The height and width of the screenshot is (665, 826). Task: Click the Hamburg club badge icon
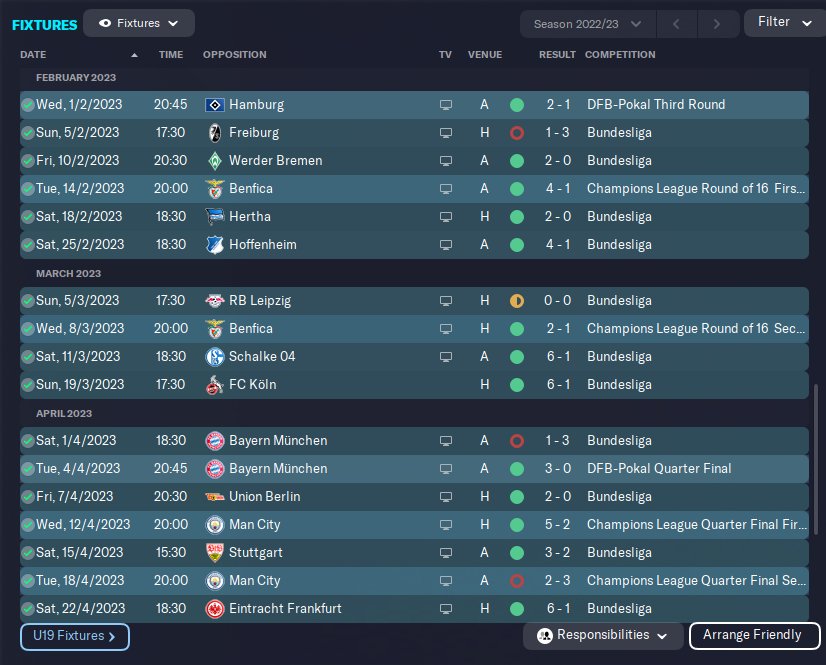pos(214,104)
